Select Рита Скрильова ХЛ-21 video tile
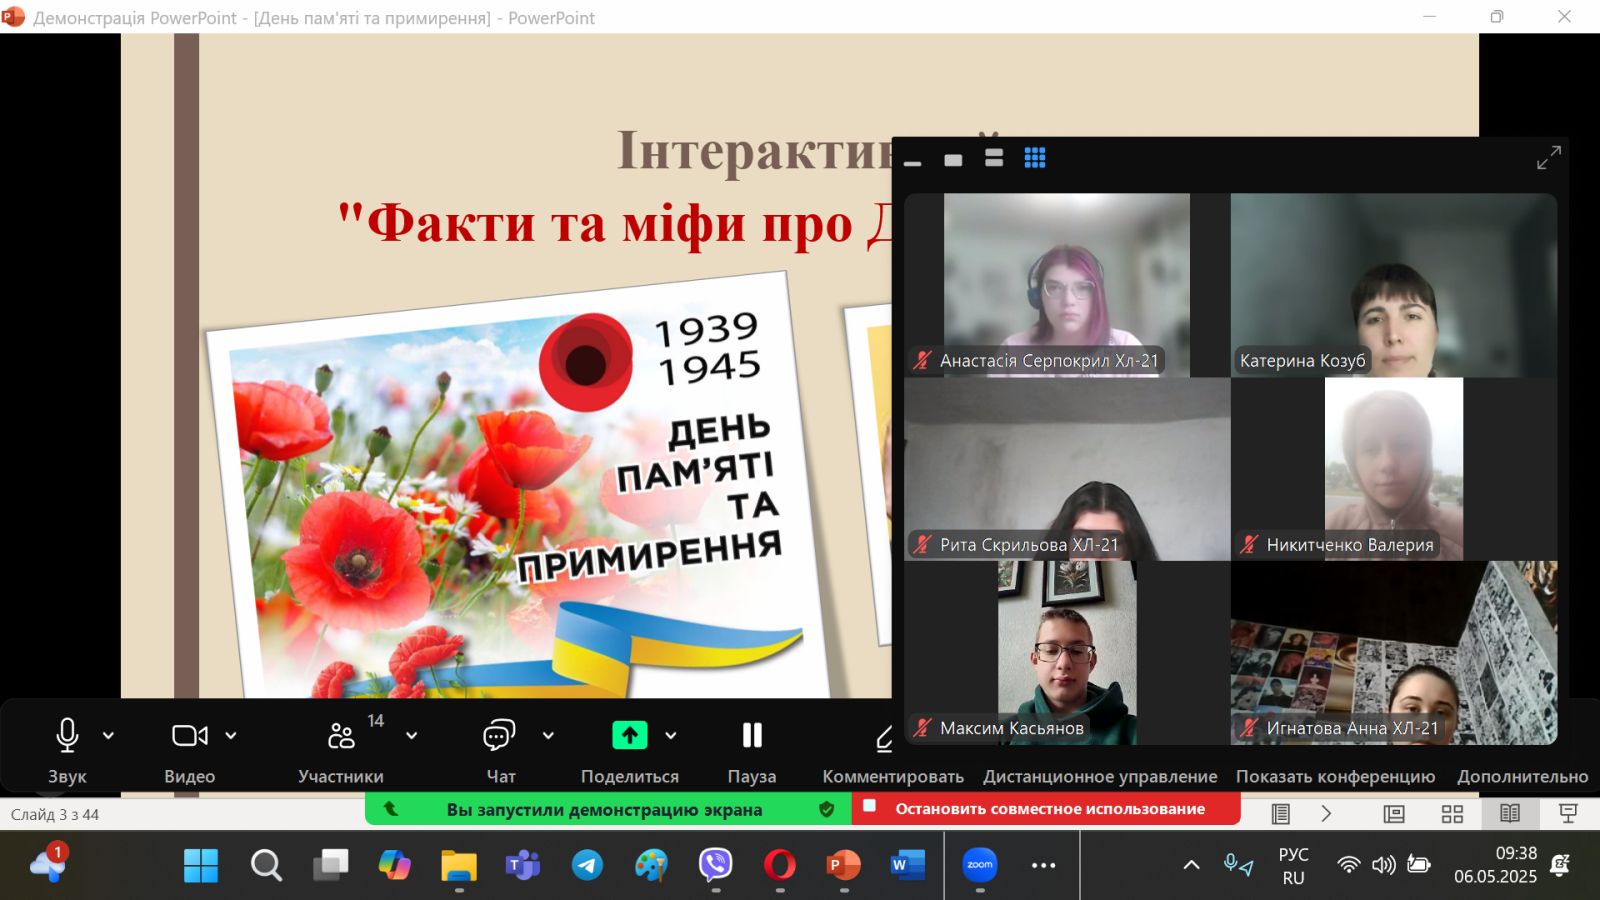Viewport: 1600px width, 900px height. pyautogui.click(x=1067, y=469)
